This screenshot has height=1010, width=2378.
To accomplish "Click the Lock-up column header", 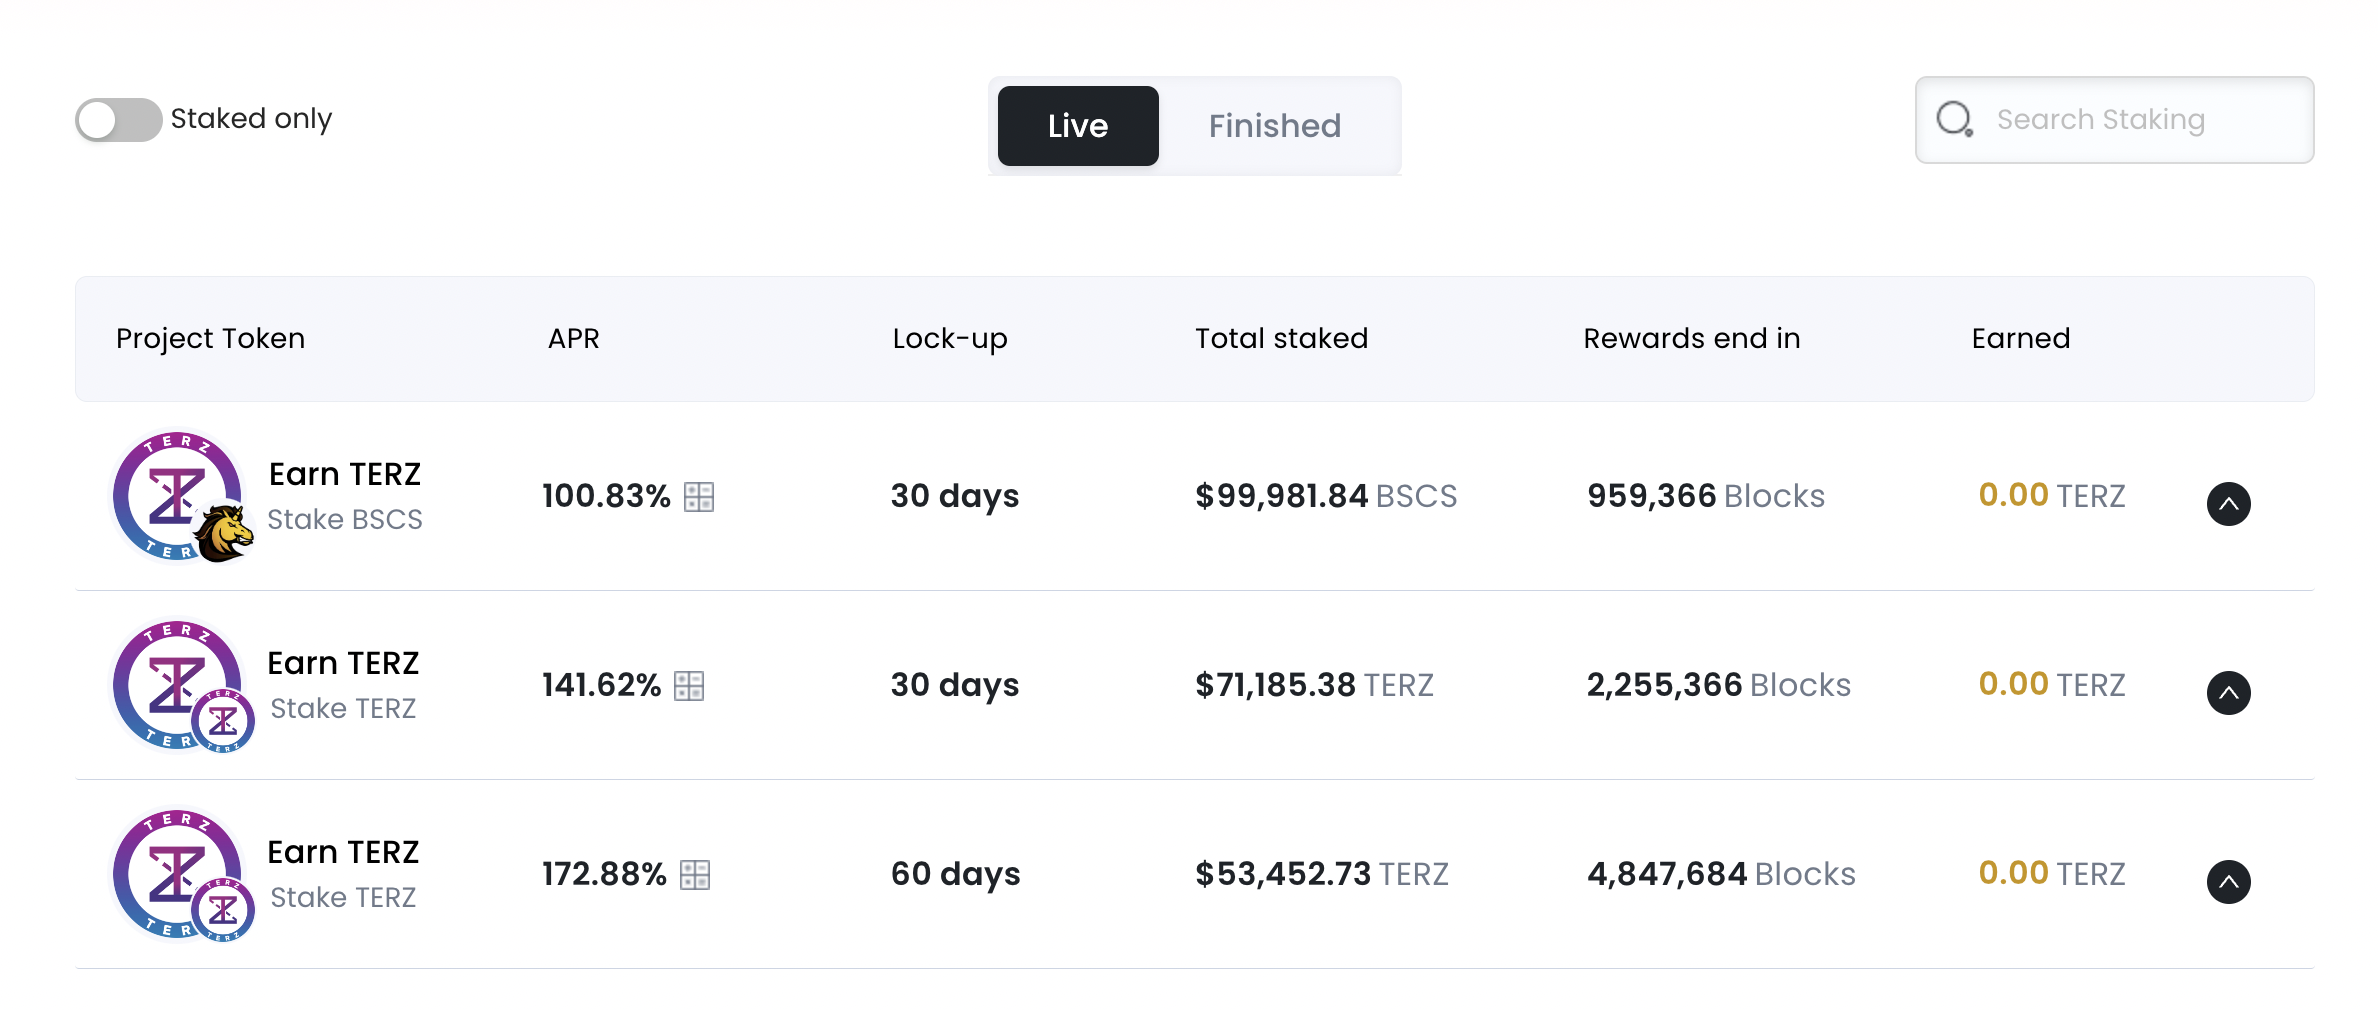I will [x=950, y=339].
